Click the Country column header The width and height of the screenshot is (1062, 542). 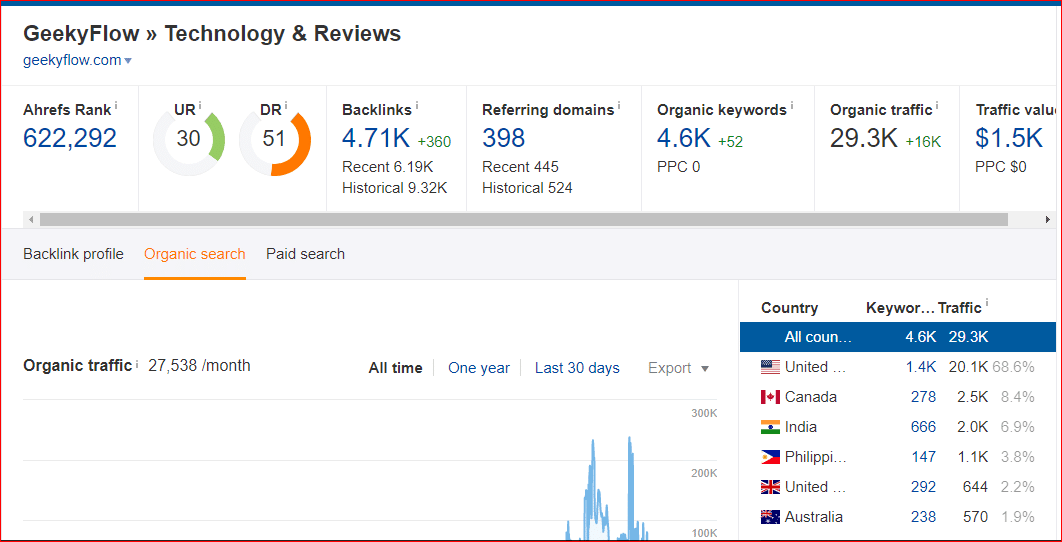pyautogui.click(x=790, y=308)
